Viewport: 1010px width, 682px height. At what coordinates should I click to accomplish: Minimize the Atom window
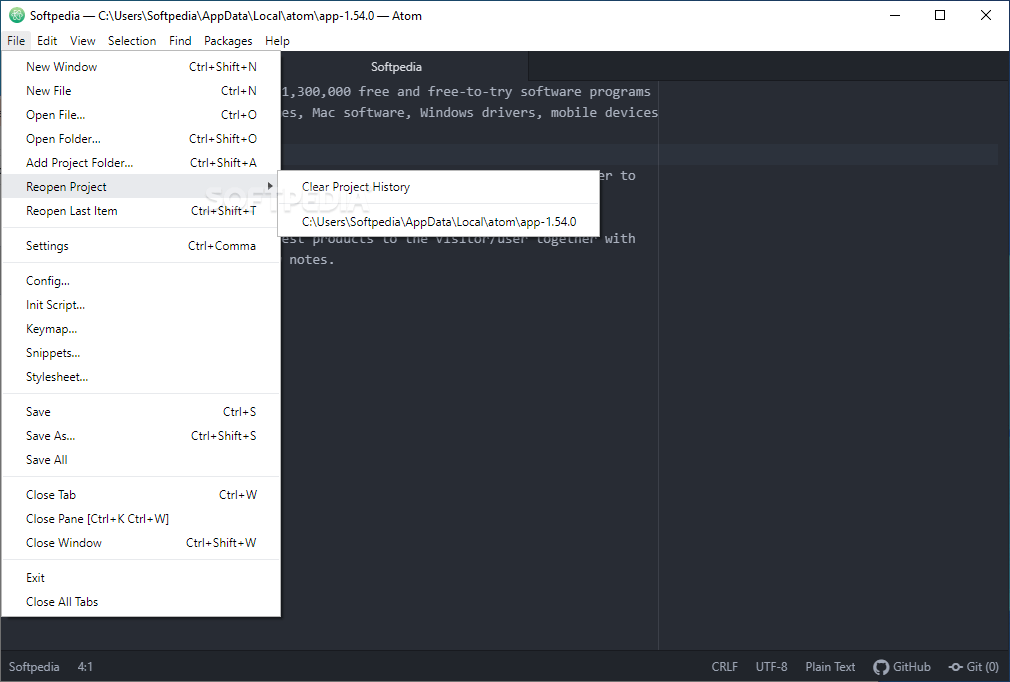coord(895,15)
